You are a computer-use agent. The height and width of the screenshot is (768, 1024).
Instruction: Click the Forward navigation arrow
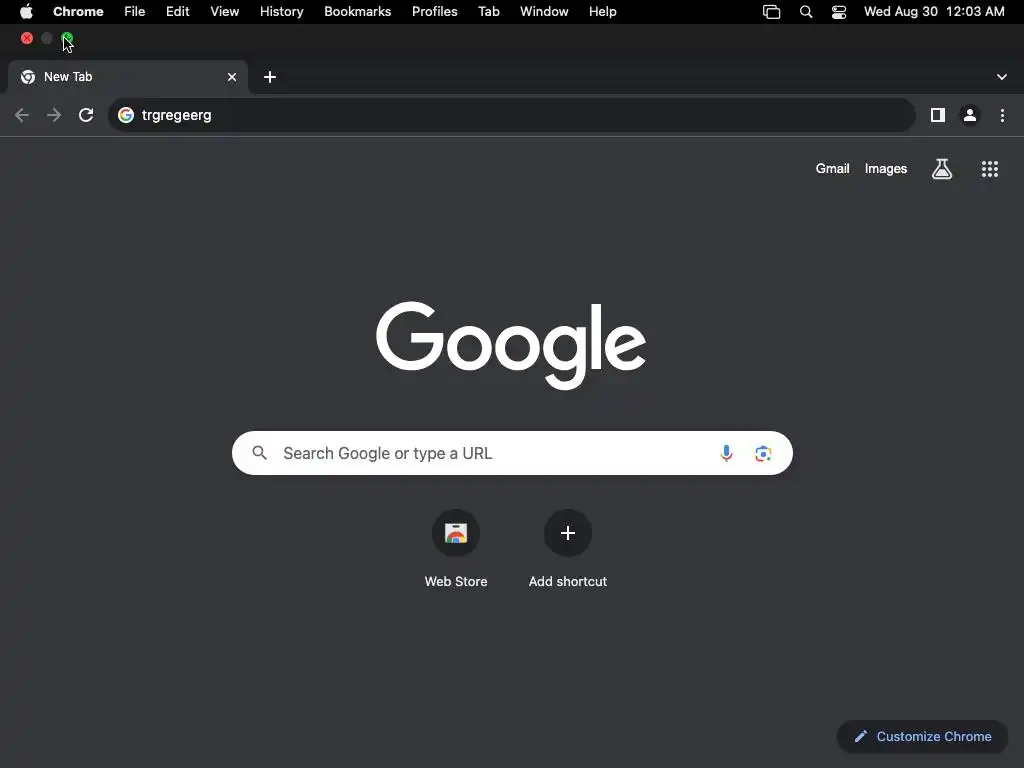point(54,116)
